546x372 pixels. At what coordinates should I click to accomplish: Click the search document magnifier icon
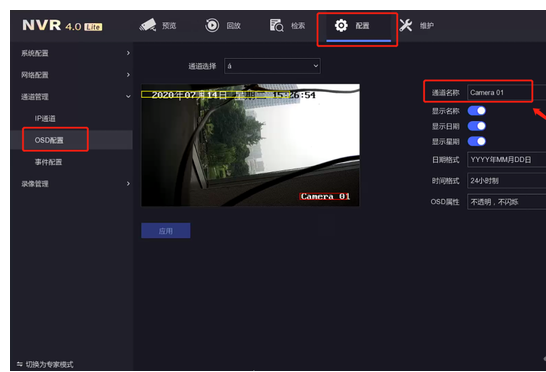[x=276, y=25]
